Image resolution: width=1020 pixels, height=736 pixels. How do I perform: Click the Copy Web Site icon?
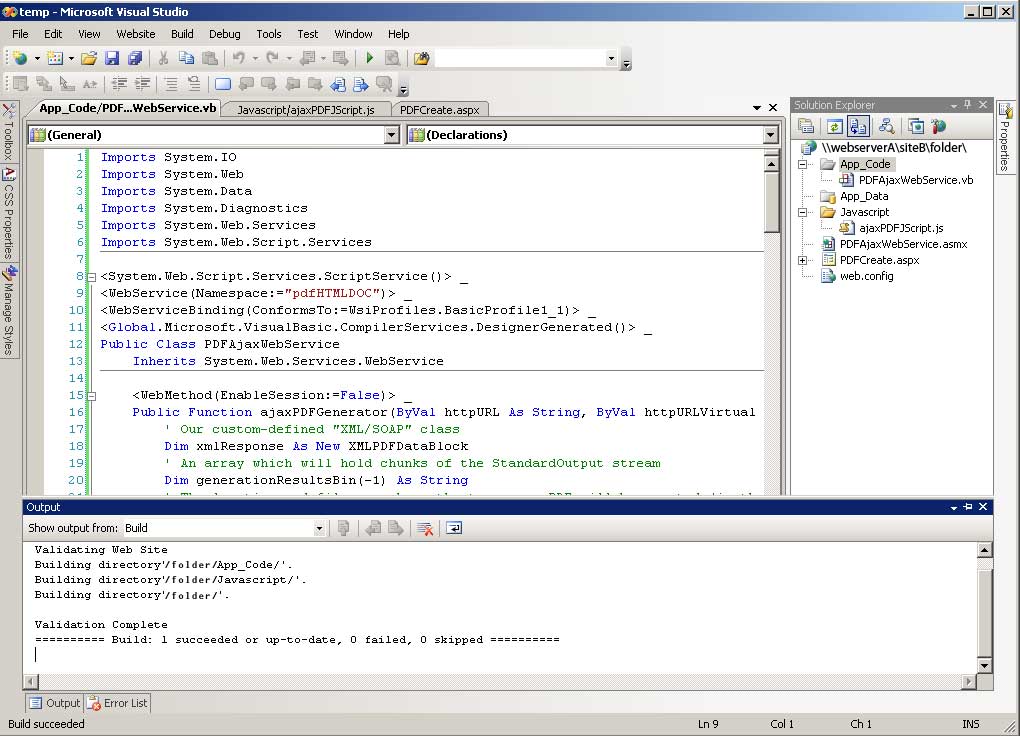[x=916, y=126]
